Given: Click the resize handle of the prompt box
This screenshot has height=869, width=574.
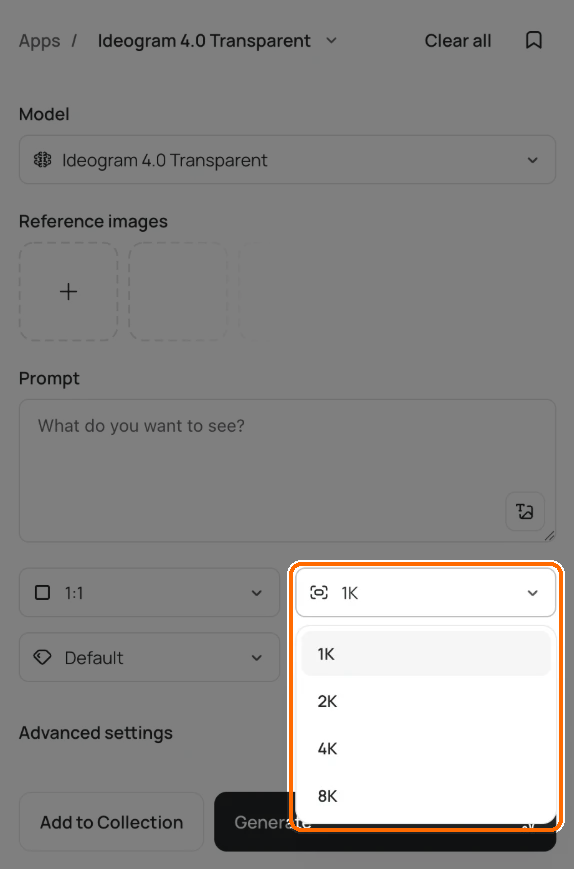Looking at the screenshot, I should coord(549,535).
